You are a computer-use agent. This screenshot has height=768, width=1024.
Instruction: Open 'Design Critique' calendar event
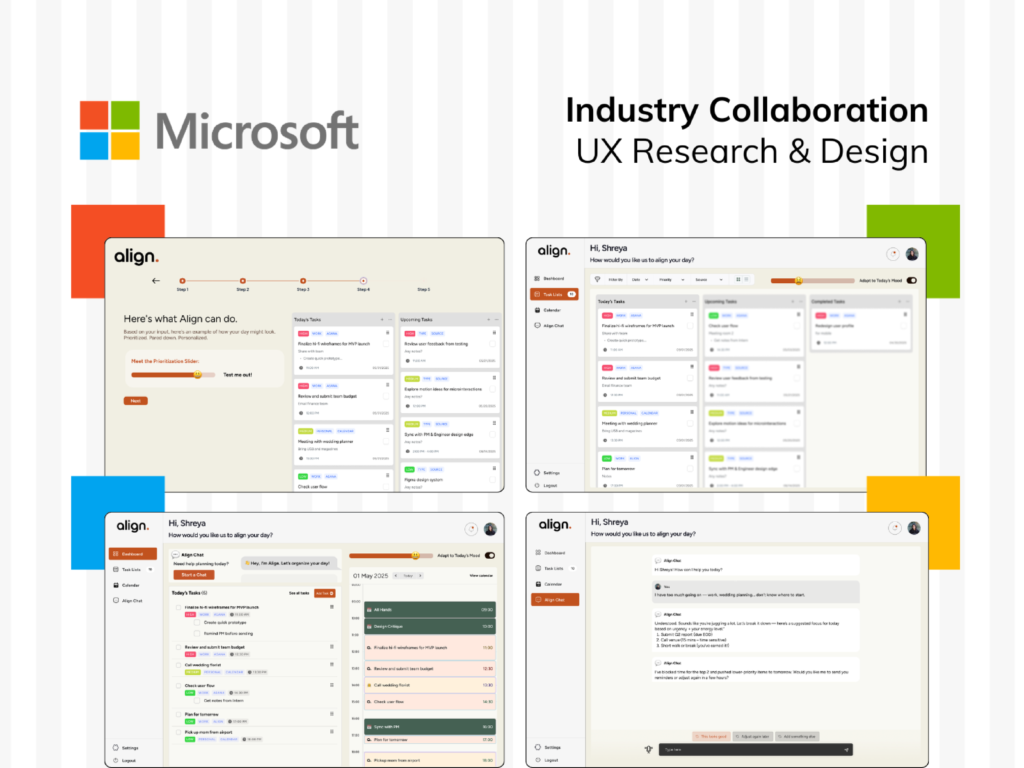pos(430,626)
